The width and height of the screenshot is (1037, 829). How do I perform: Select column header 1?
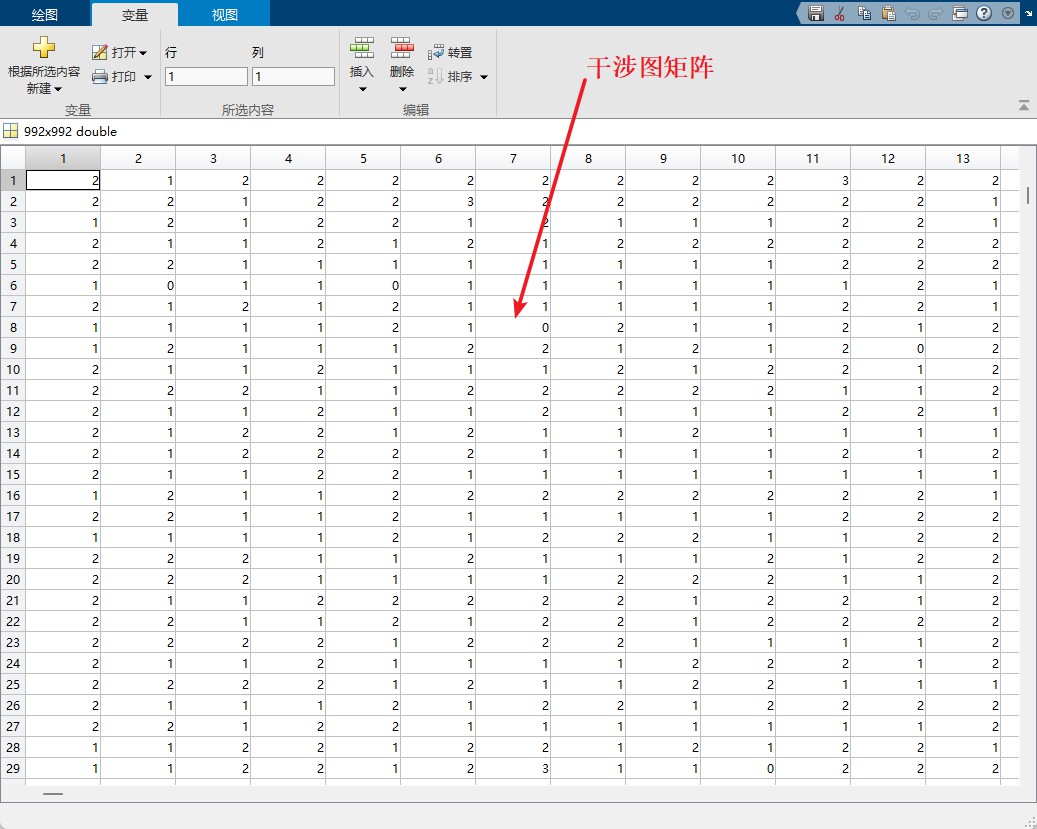[x=63, y=159]
